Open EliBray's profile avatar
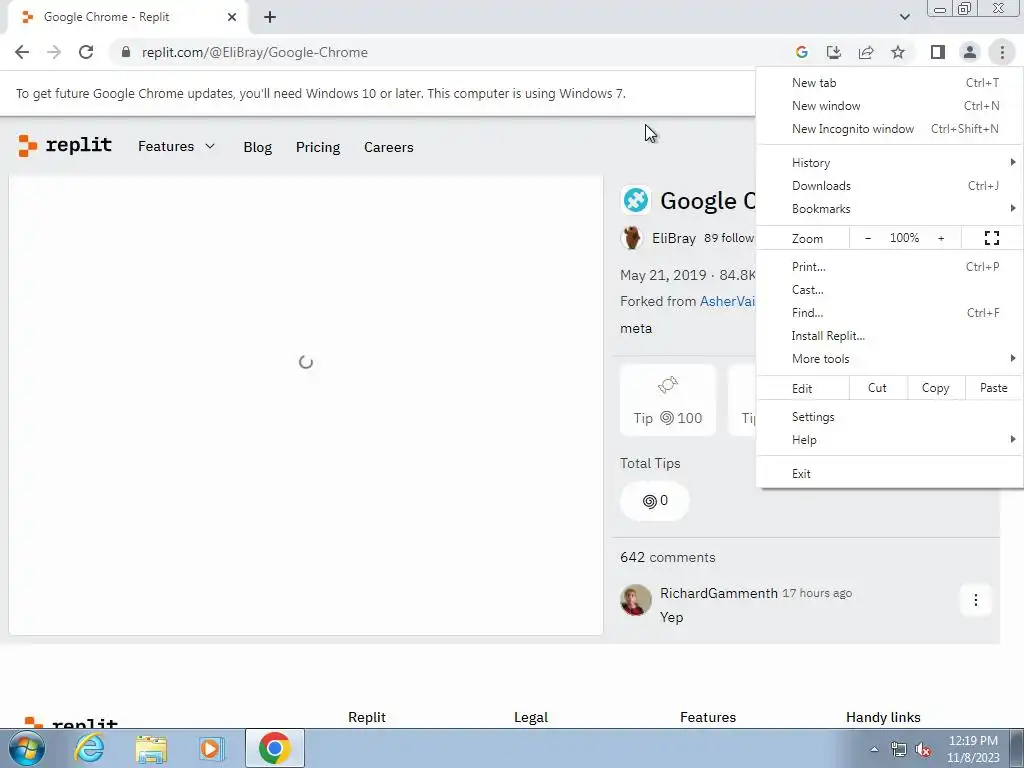Viewport: 1024px width, 768px height. click(632, 238)
